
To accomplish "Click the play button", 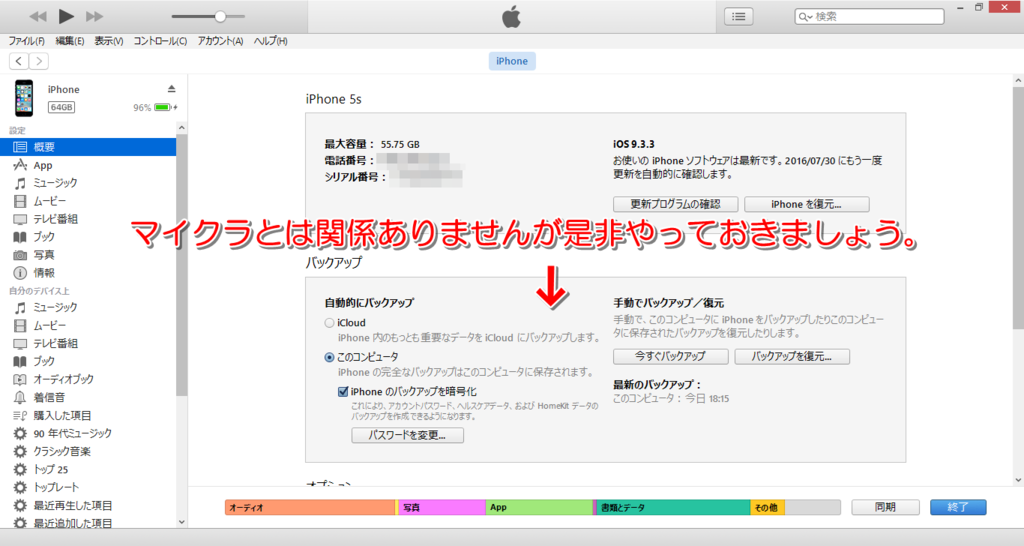I will [66, 16].
